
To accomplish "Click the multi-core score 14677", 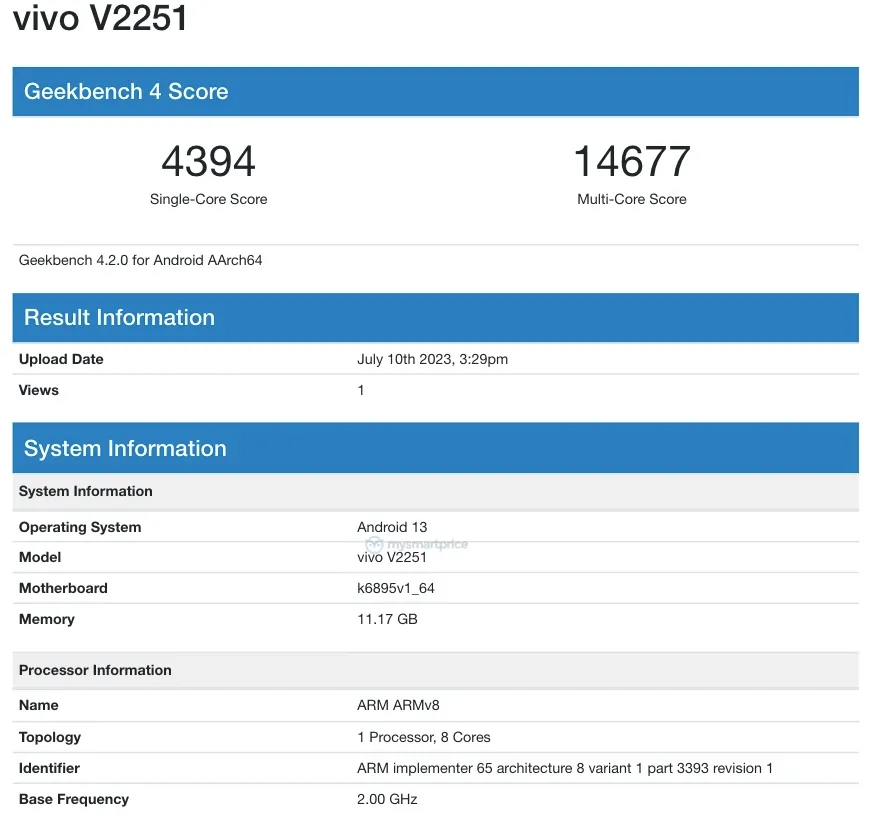I will tap(631, 162).
